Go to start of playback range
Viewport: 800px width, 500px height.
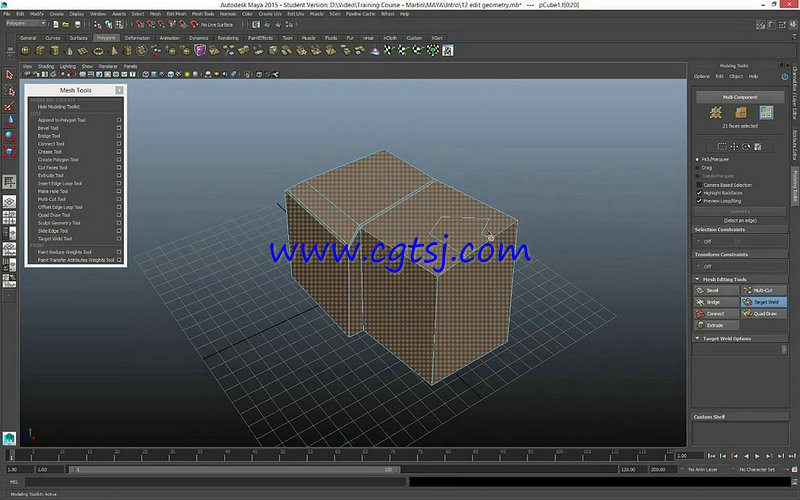pos(711,456)
